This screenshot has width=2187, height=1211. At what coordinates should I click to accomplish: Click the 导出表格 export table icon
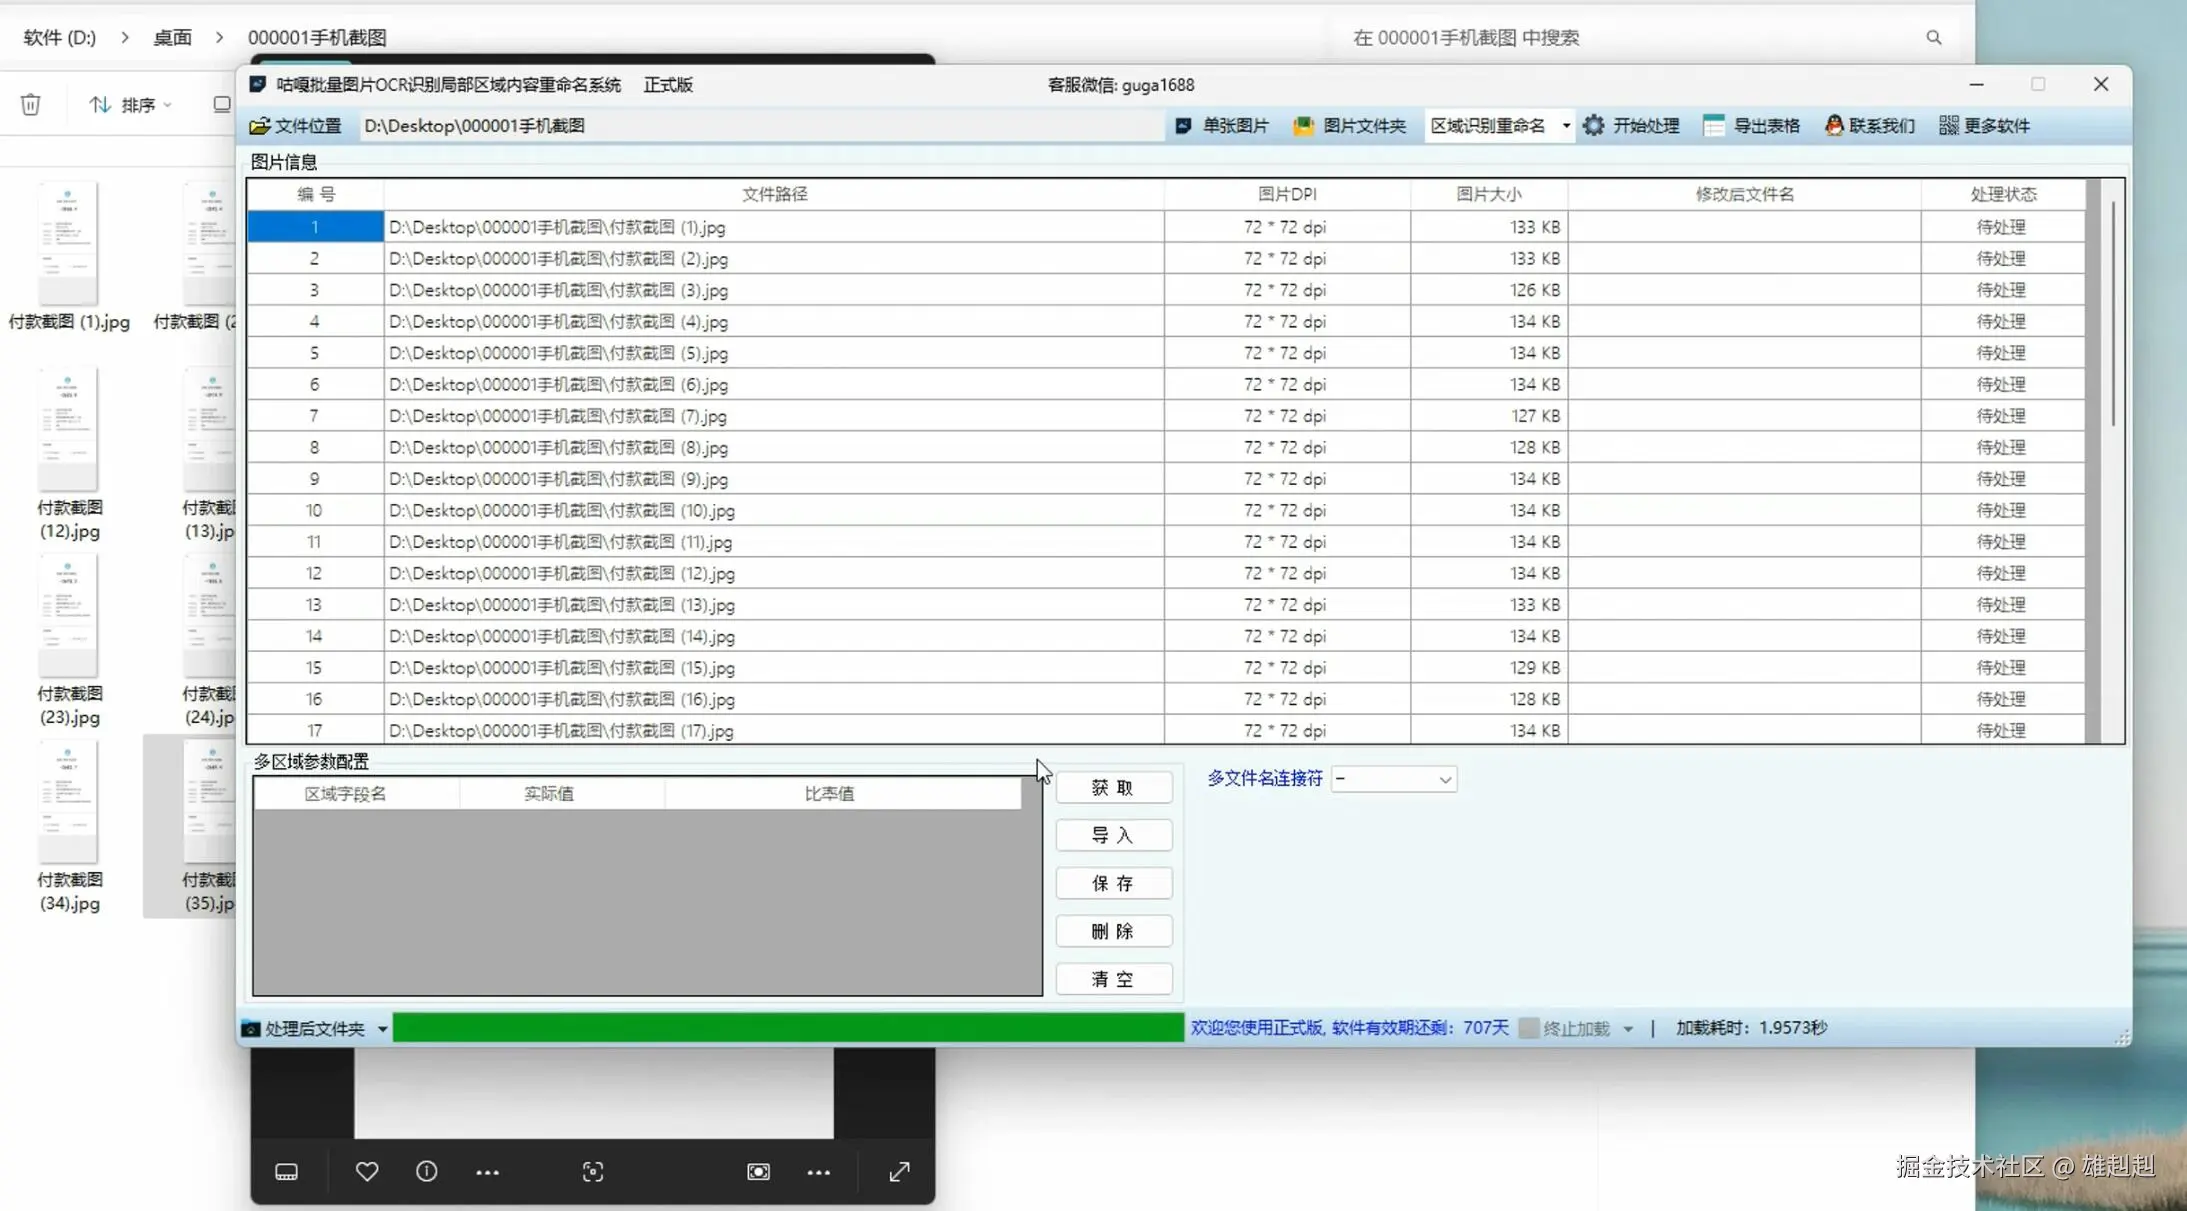tap(1714, 126)
